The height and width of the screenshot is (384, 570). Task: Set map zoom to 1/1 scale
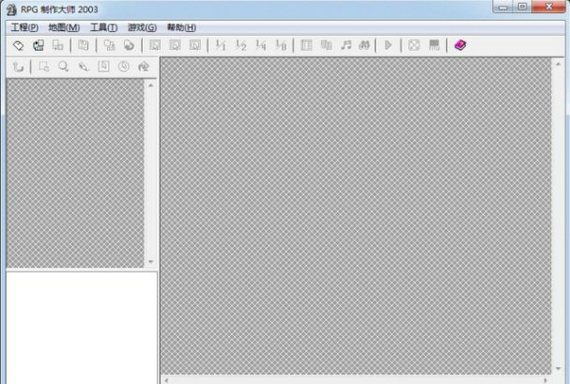coord(221,45)
